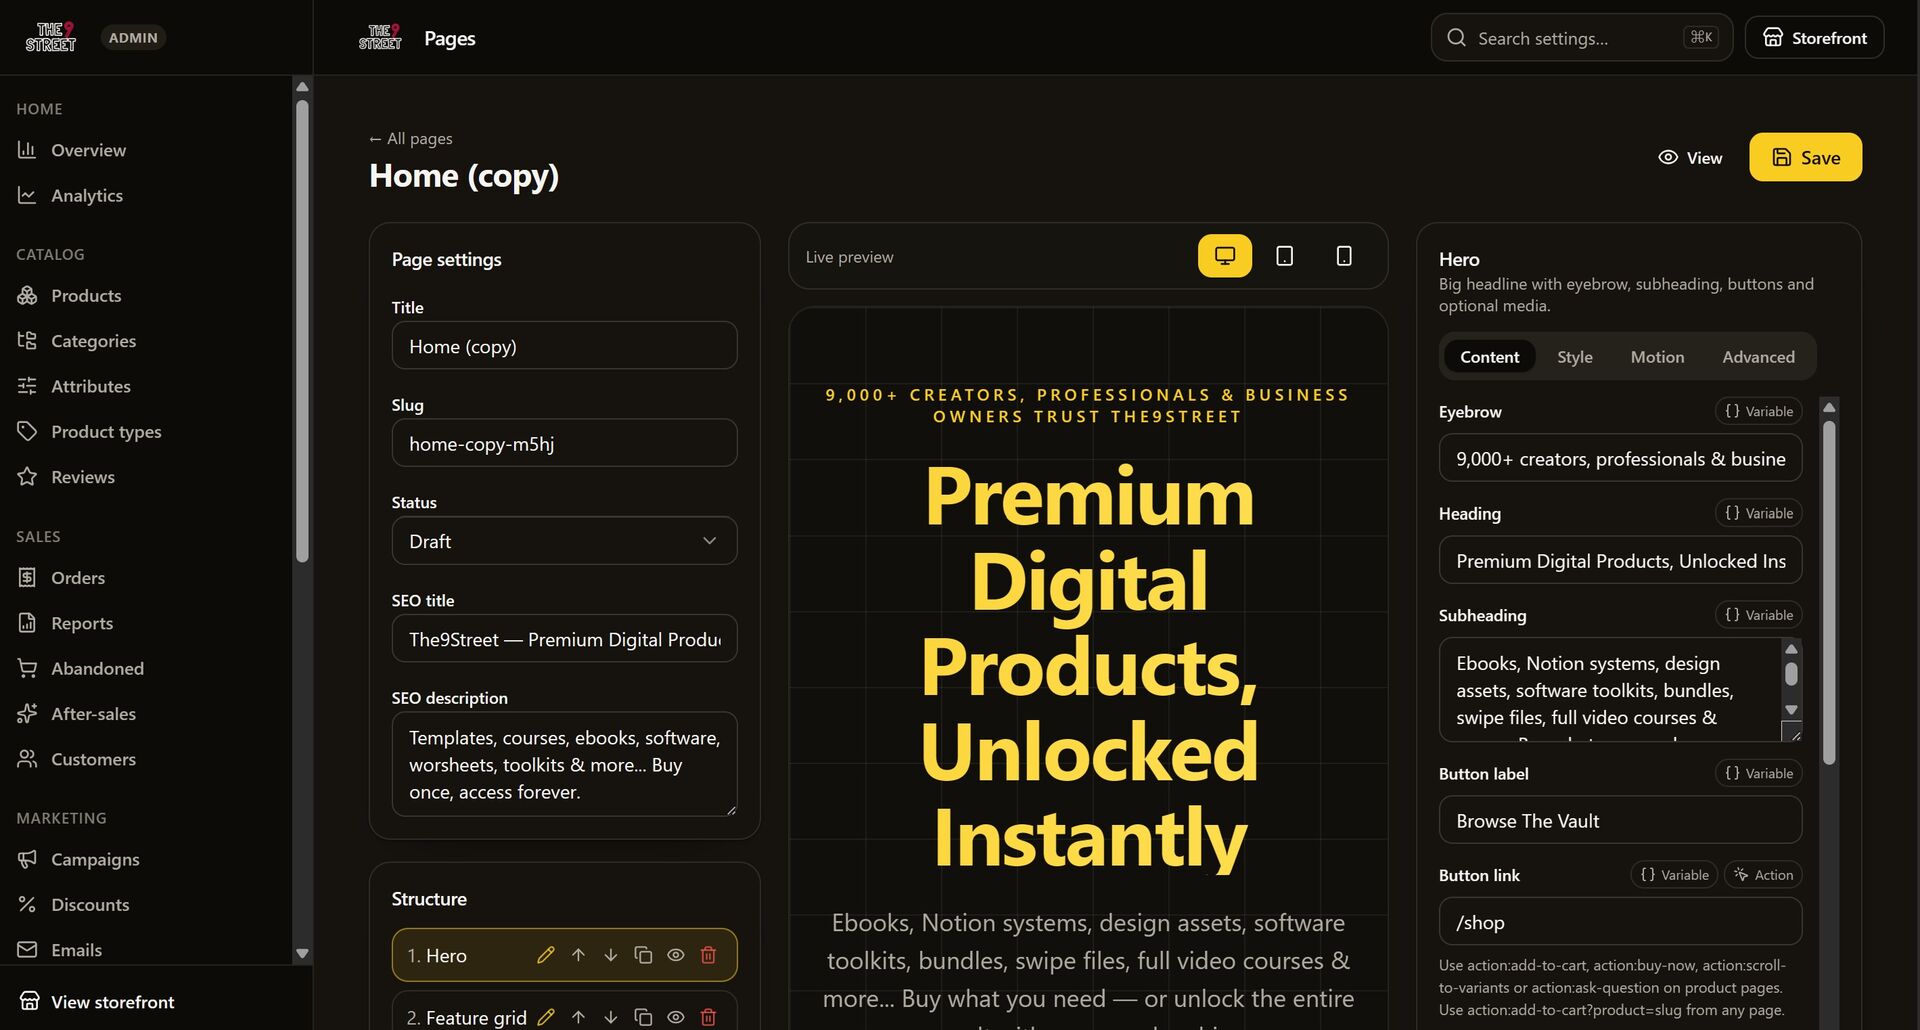
Task: Insert Variable for Button label
Action: click(x=1758, y=773)
